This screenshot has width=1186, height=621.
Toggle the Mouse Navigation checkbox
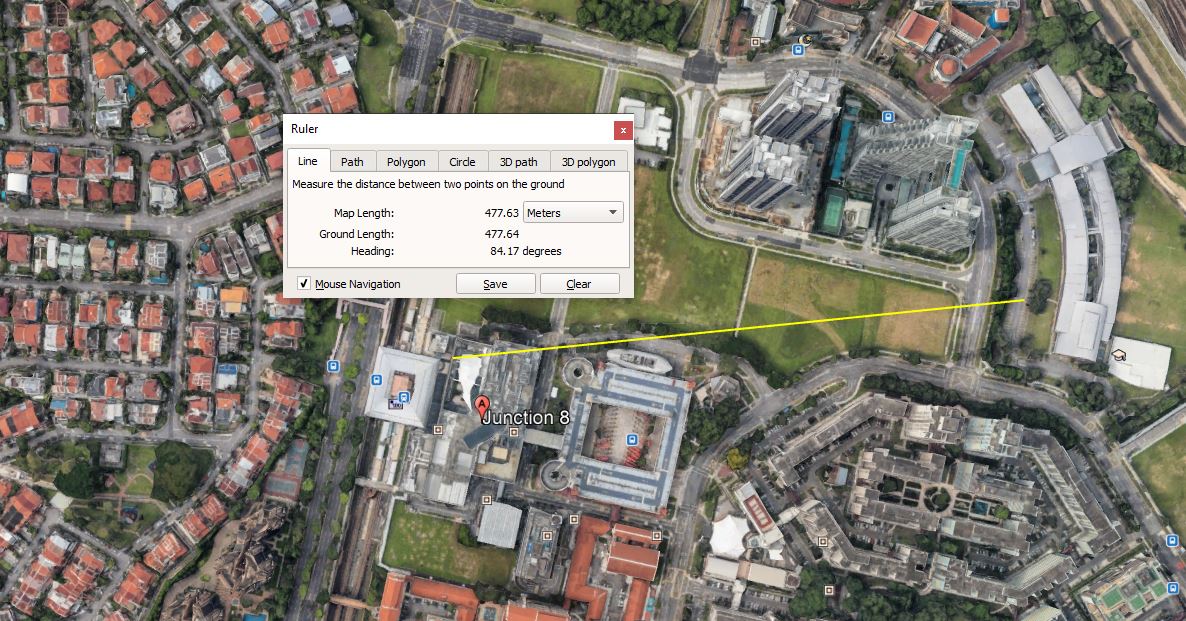tap(303, 284)
